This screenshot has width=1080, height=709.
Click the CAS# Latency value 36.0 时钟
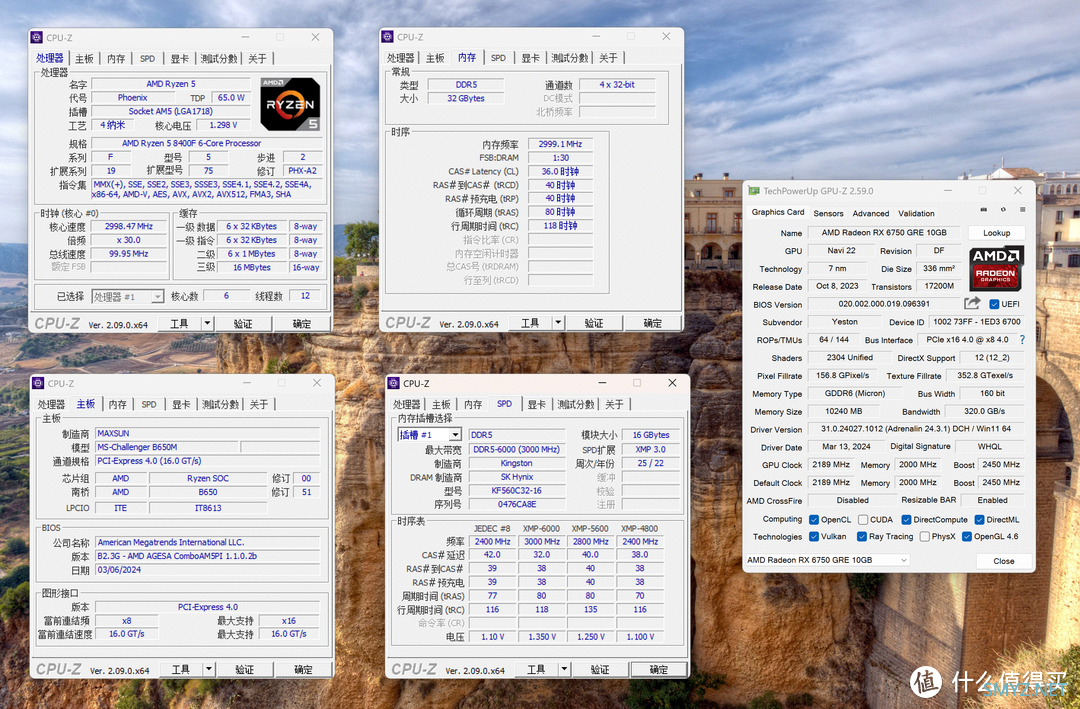point(560,171)
